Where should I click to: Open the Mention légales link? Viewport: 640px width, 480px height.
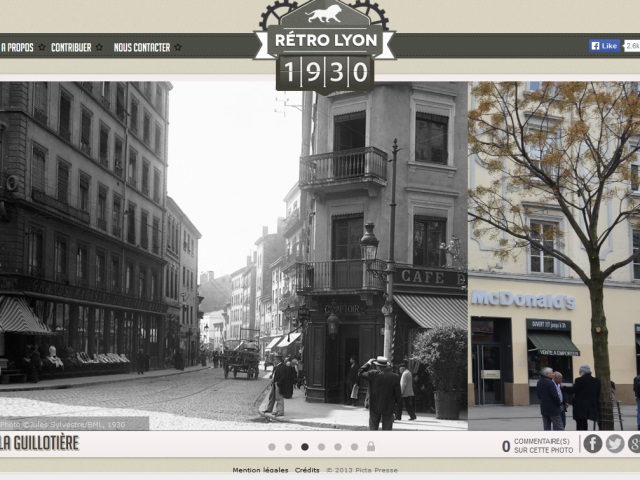point(260,470)
